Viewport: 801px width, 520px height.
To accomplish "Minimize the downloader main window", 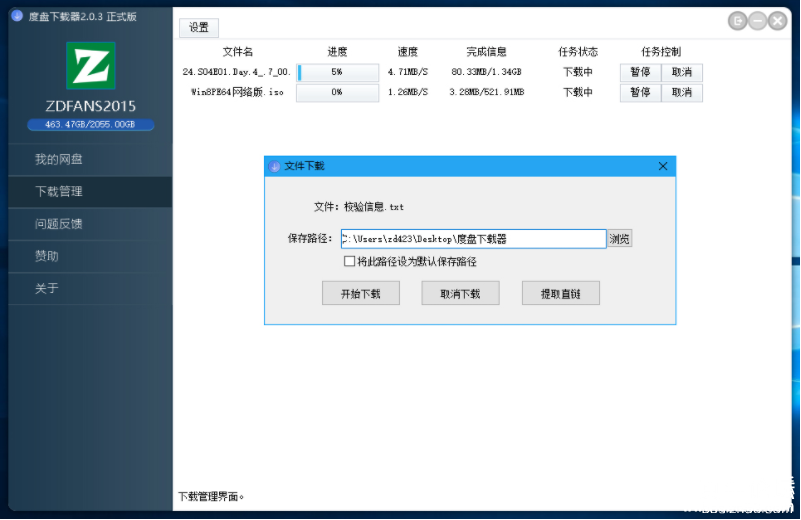I will point(758,20).
